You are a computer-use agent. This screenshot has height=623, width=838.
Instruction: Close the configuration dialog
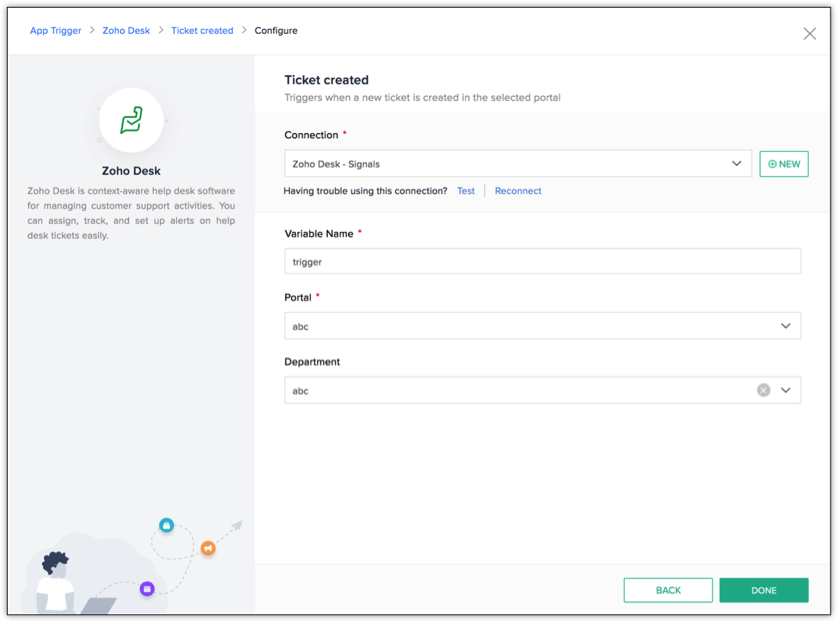point(809,33)
